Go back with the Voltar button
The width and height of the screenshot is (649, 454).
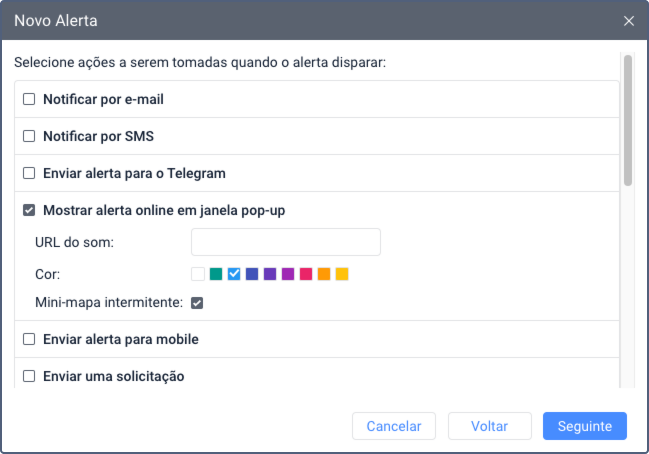[x=489, y=426]
